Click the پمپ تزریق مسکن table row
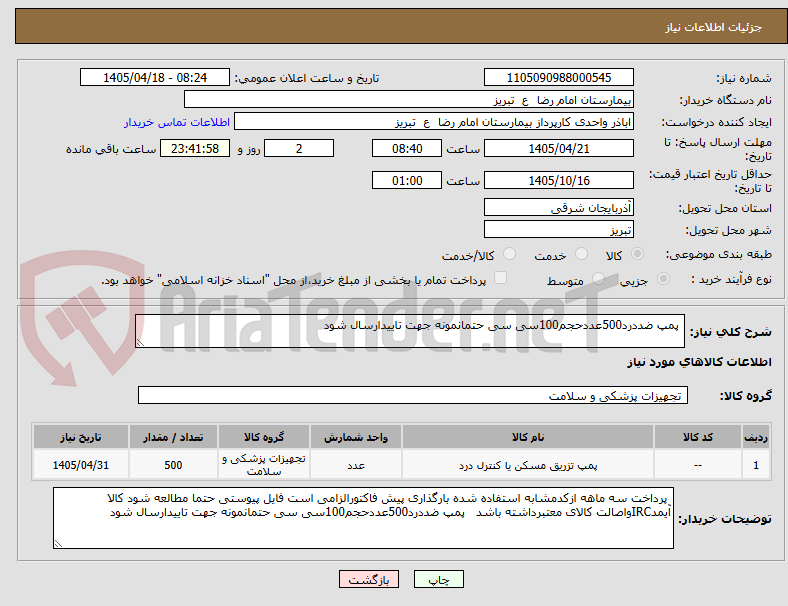Viewport: 788px width, 606px height. click(401, 465)
